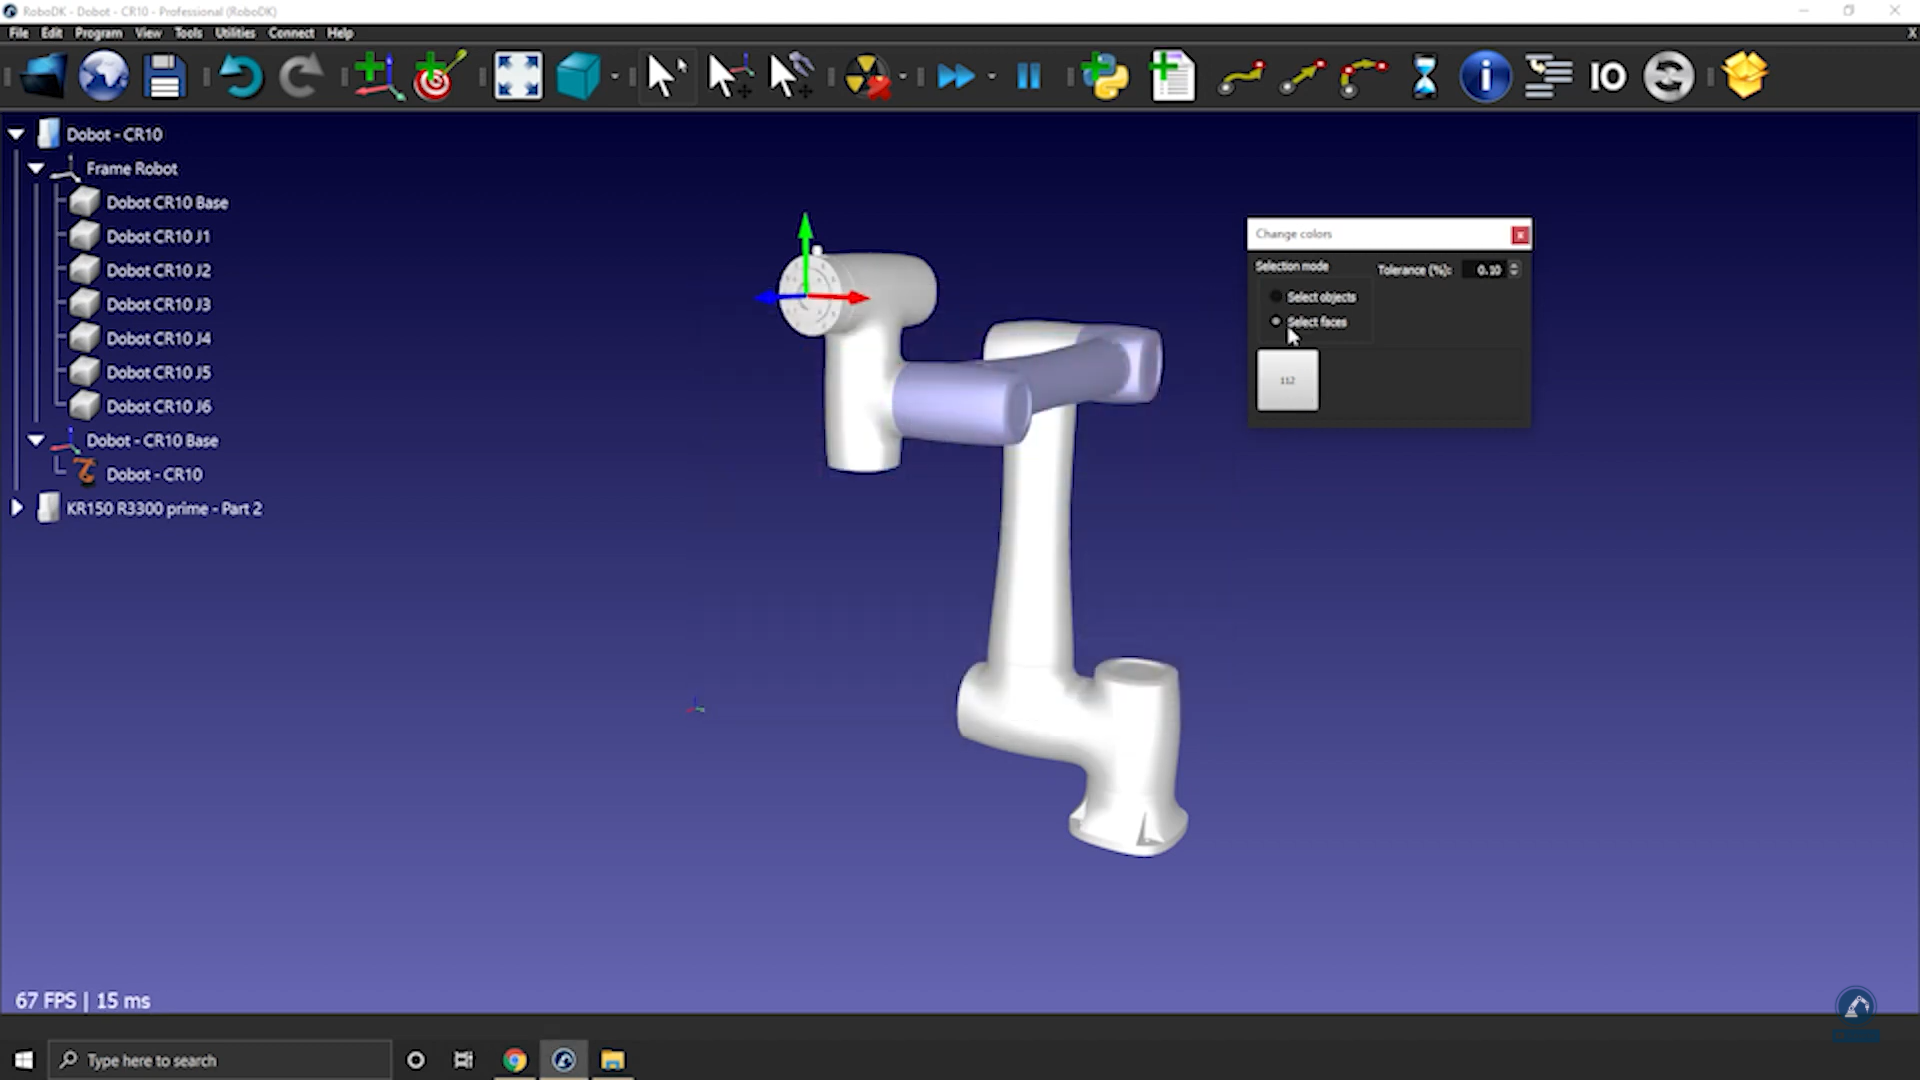Open the Utilities menu

[x=235, y=33]
